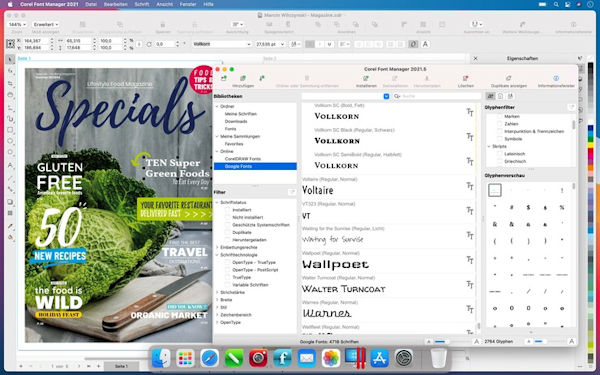Click the third Hinzufügen icon
The width and height of the screenshot is (600, 375).
point(262,78)
